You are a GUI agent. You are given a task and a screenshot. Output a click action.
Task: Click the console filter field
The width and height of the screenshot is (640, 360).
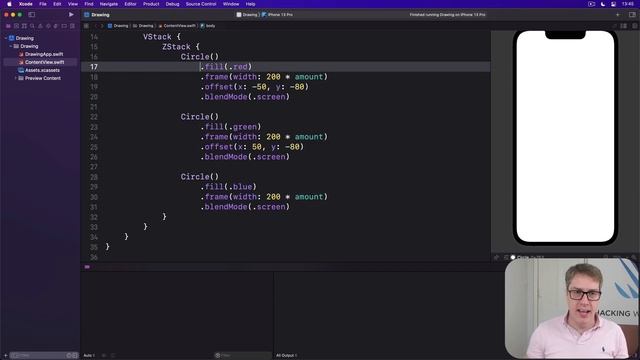pos(242,356)
